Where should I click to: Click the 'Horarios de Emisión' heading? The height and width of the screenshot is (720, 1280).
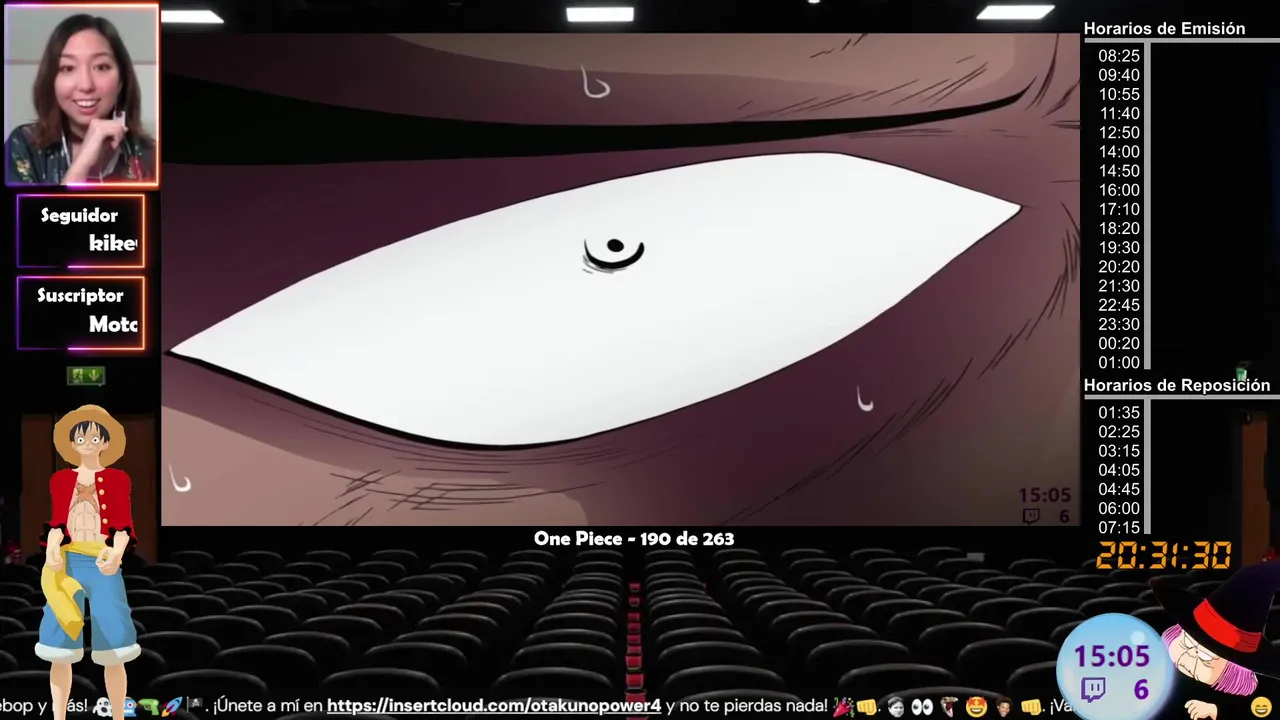tap(1164, 29)
